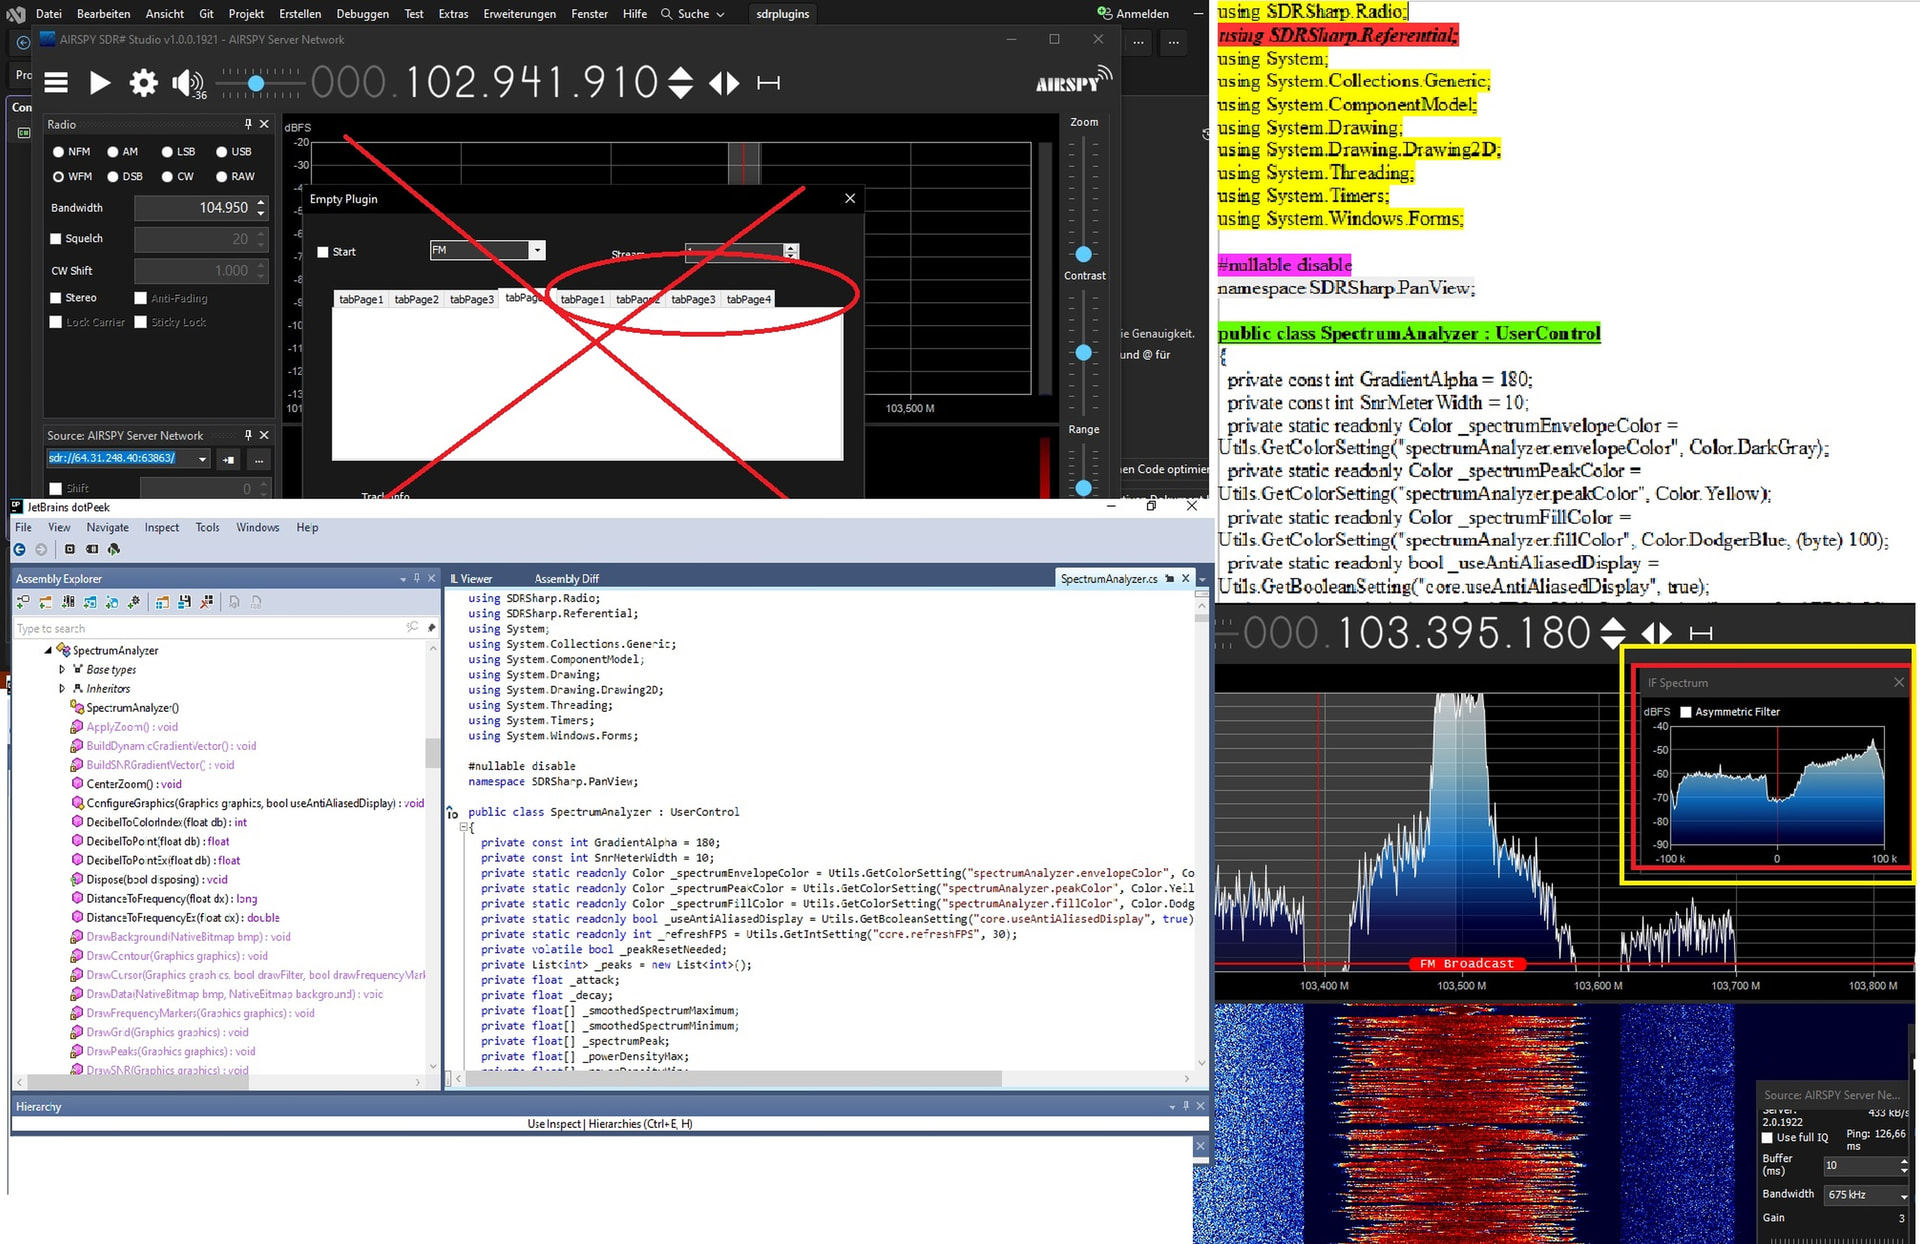Open the FM mode dropdown
This screenshot has height=1244, width=1920.
pyautogui.click(x=537, y=250)
